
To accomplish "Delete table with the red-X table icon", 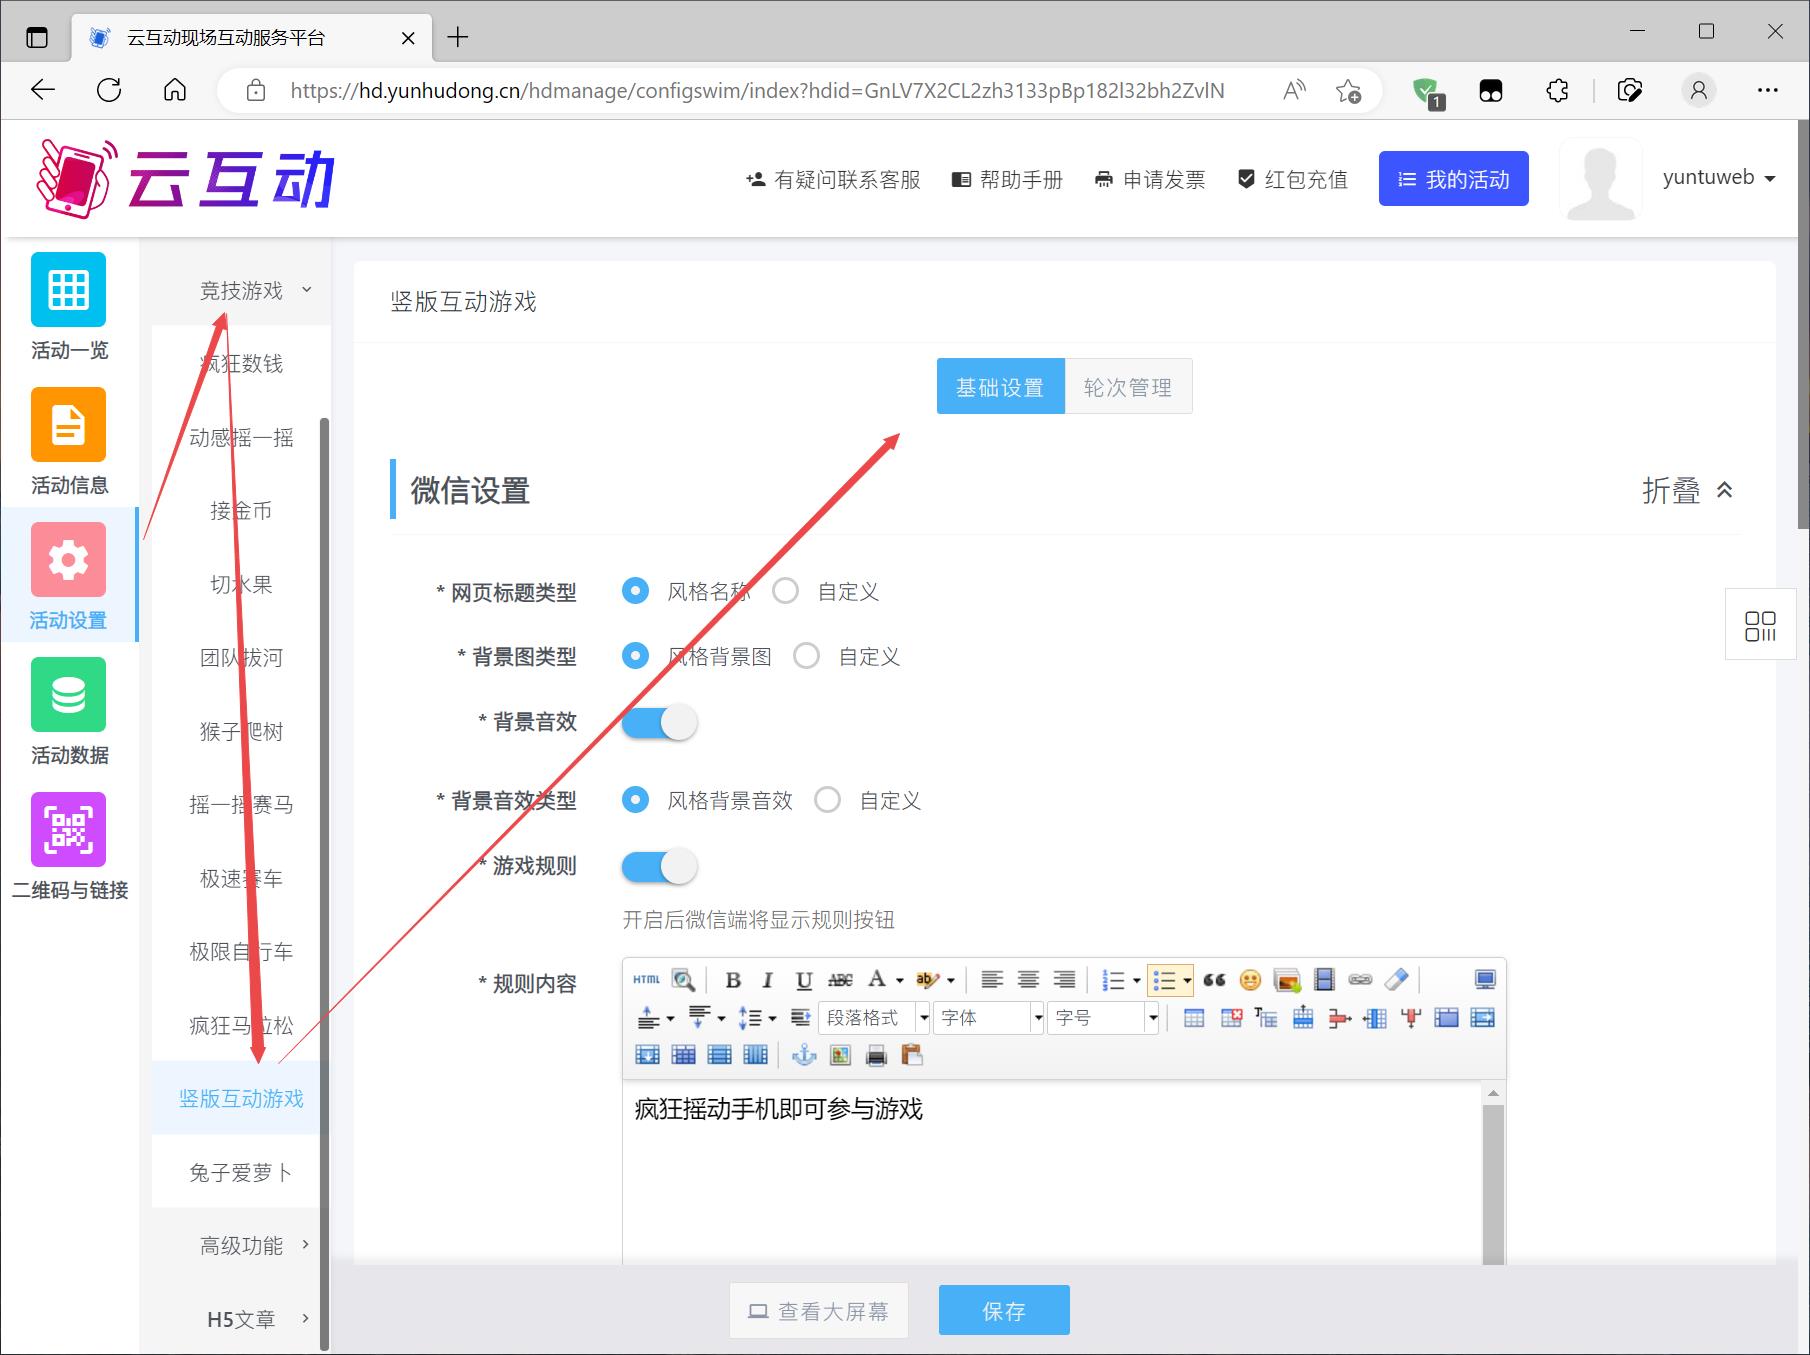I will tap(1231, 1018).
